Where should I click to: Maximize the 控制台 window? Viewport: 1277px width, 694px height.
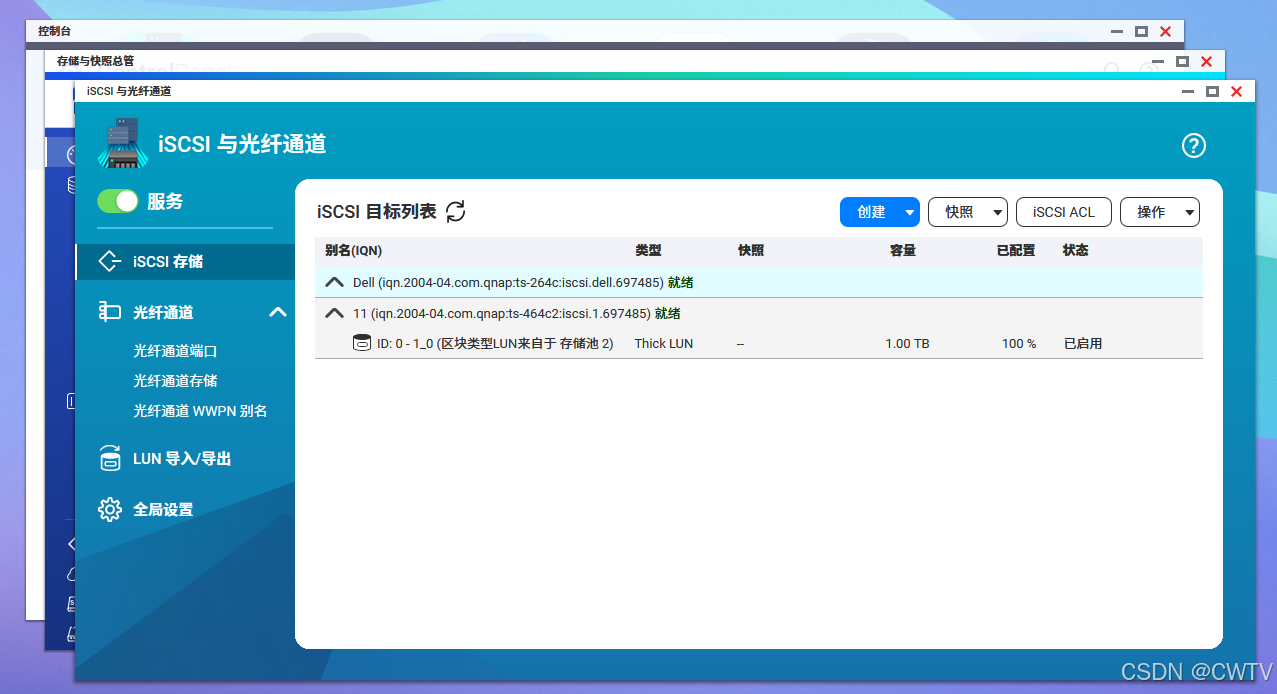click(1141, 31)
